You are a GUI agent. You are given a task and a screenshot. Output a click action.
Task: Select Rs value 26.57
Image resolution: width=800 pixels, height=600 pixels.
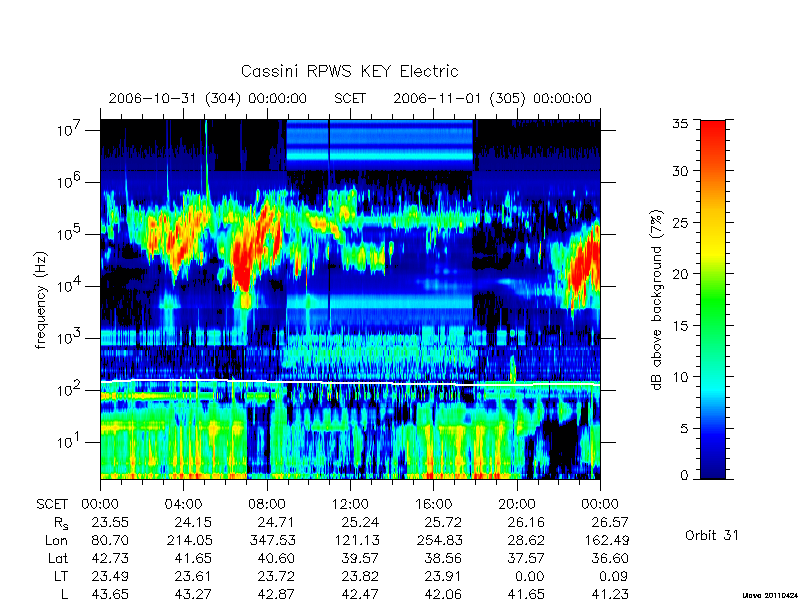[610, 522]
